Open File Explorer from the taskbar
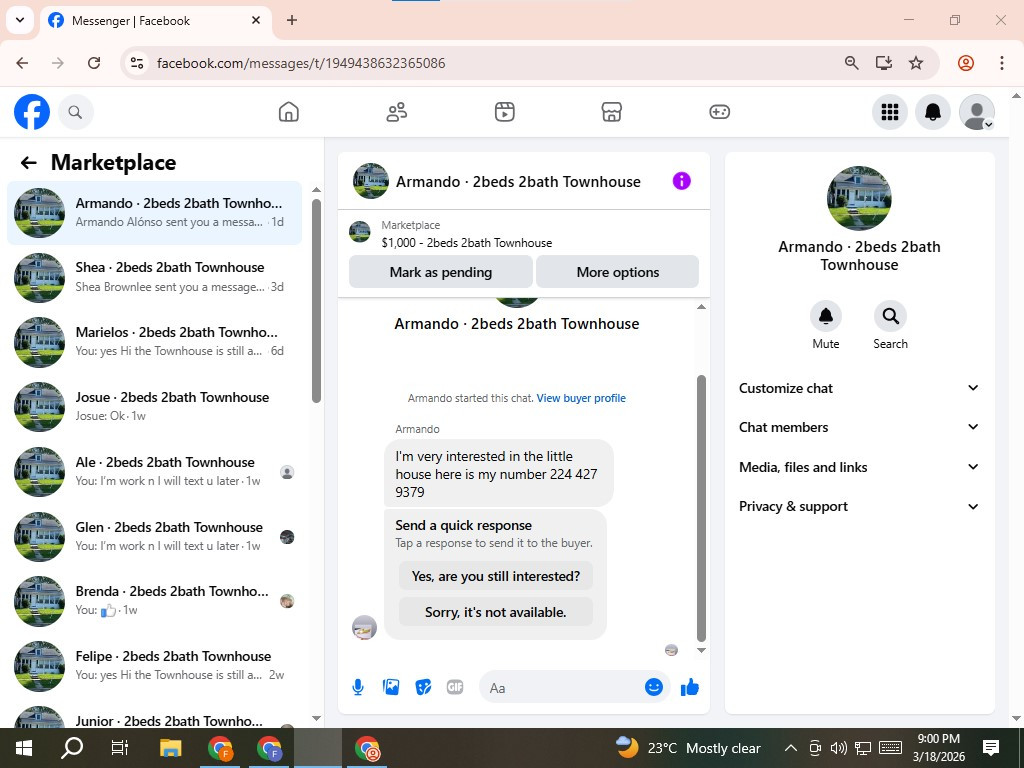Image resolution: width=1024 pixels, height=768 pixels. pos(170,748)
